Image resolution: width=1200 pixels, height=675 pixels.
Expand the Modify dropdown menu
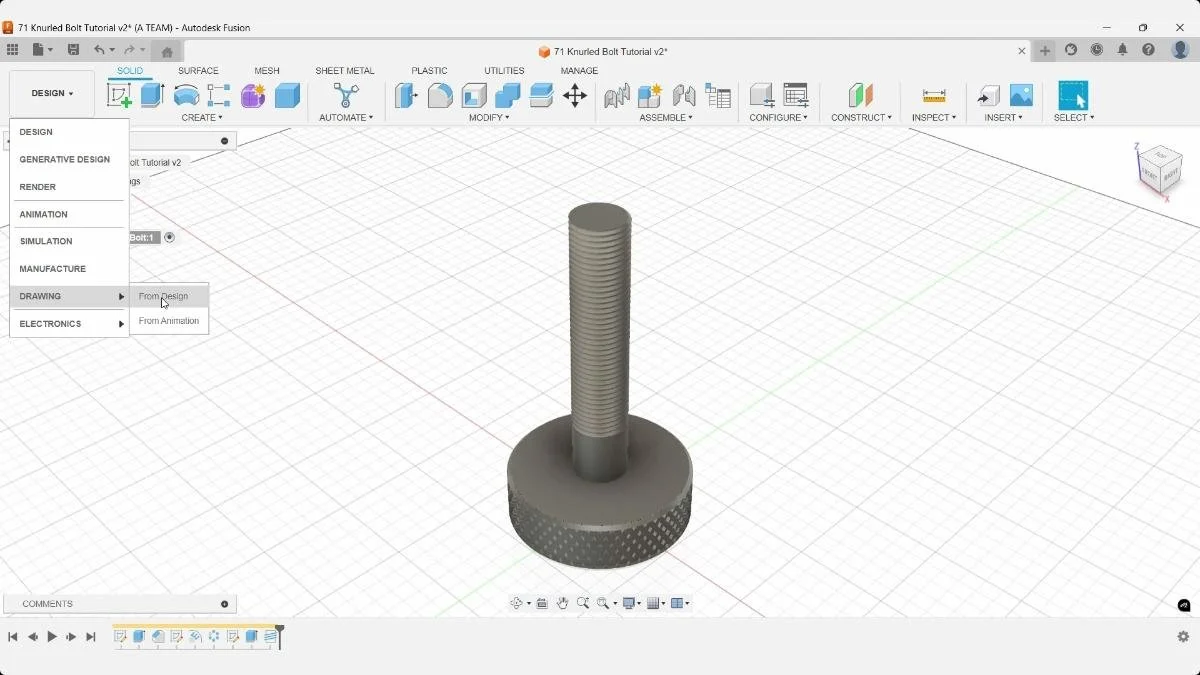489,118
